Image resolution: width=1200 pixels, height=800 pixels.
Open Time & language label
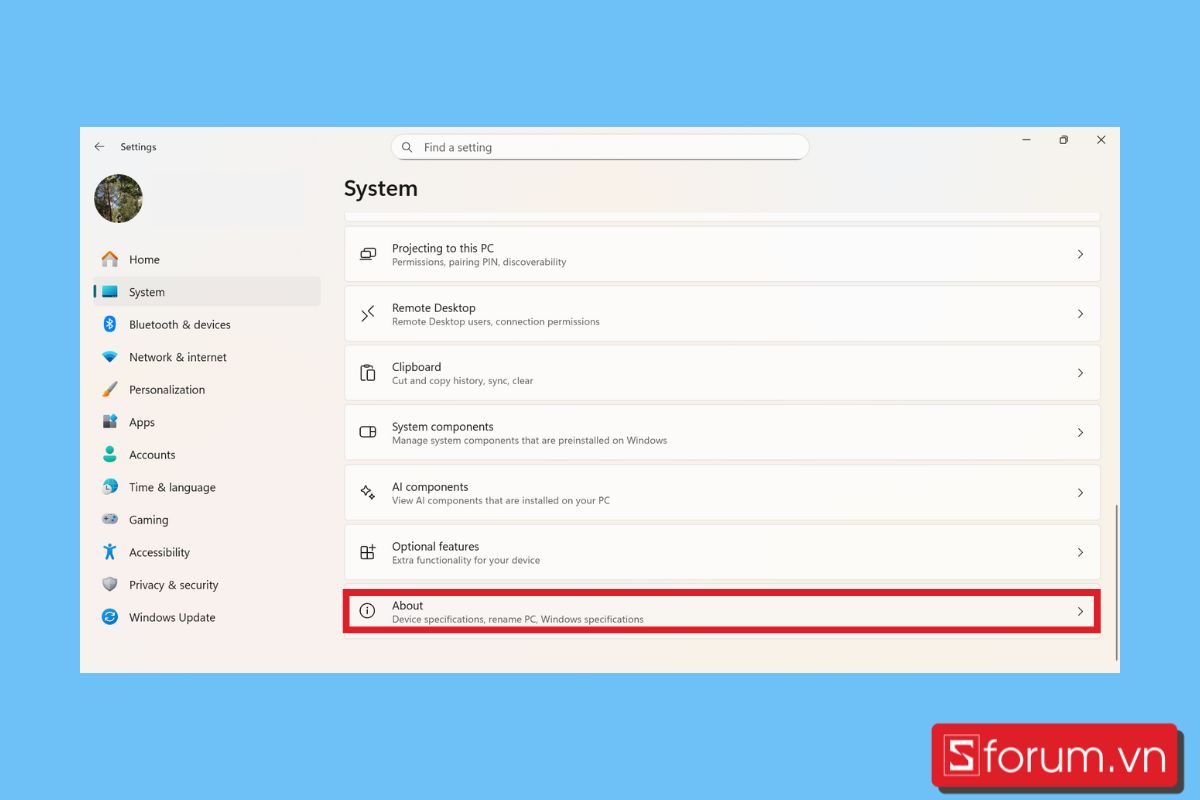tap(172, 487)
